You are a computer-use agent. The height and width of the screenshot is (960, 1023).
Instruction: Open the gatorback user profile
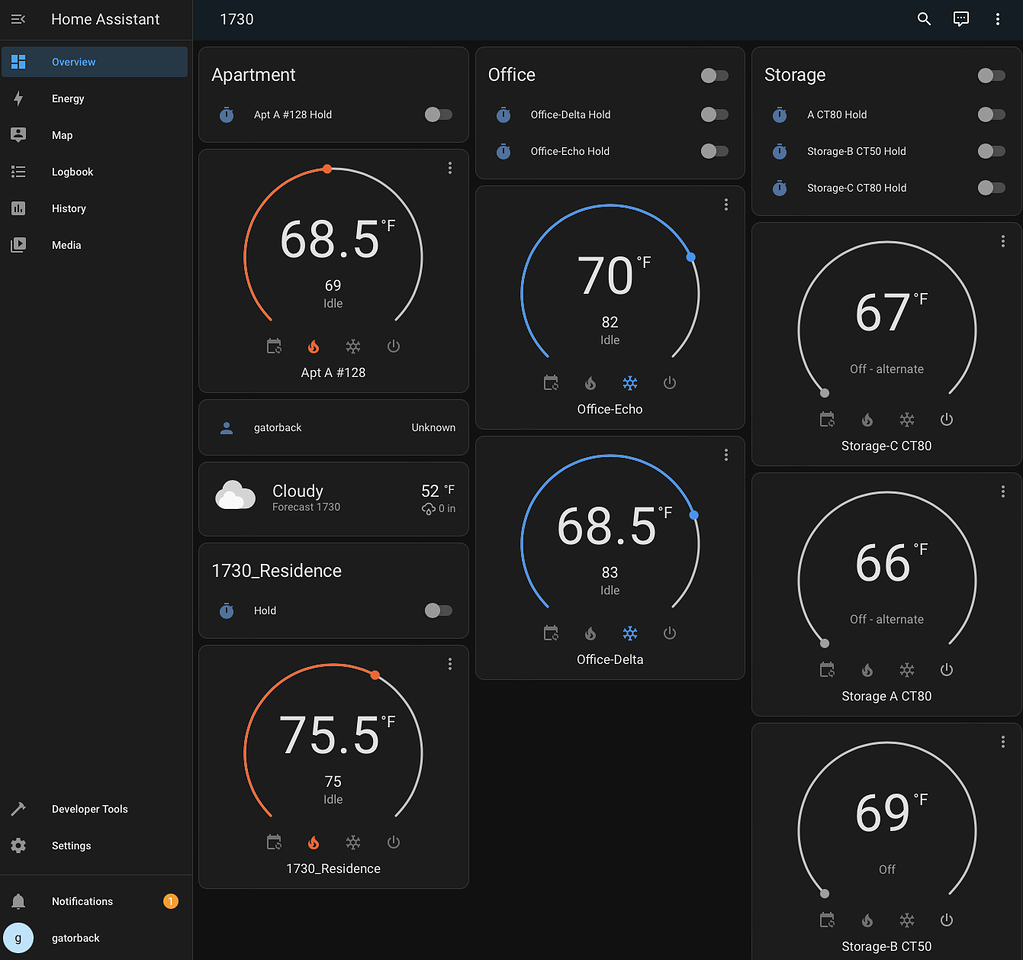point(75,938)
